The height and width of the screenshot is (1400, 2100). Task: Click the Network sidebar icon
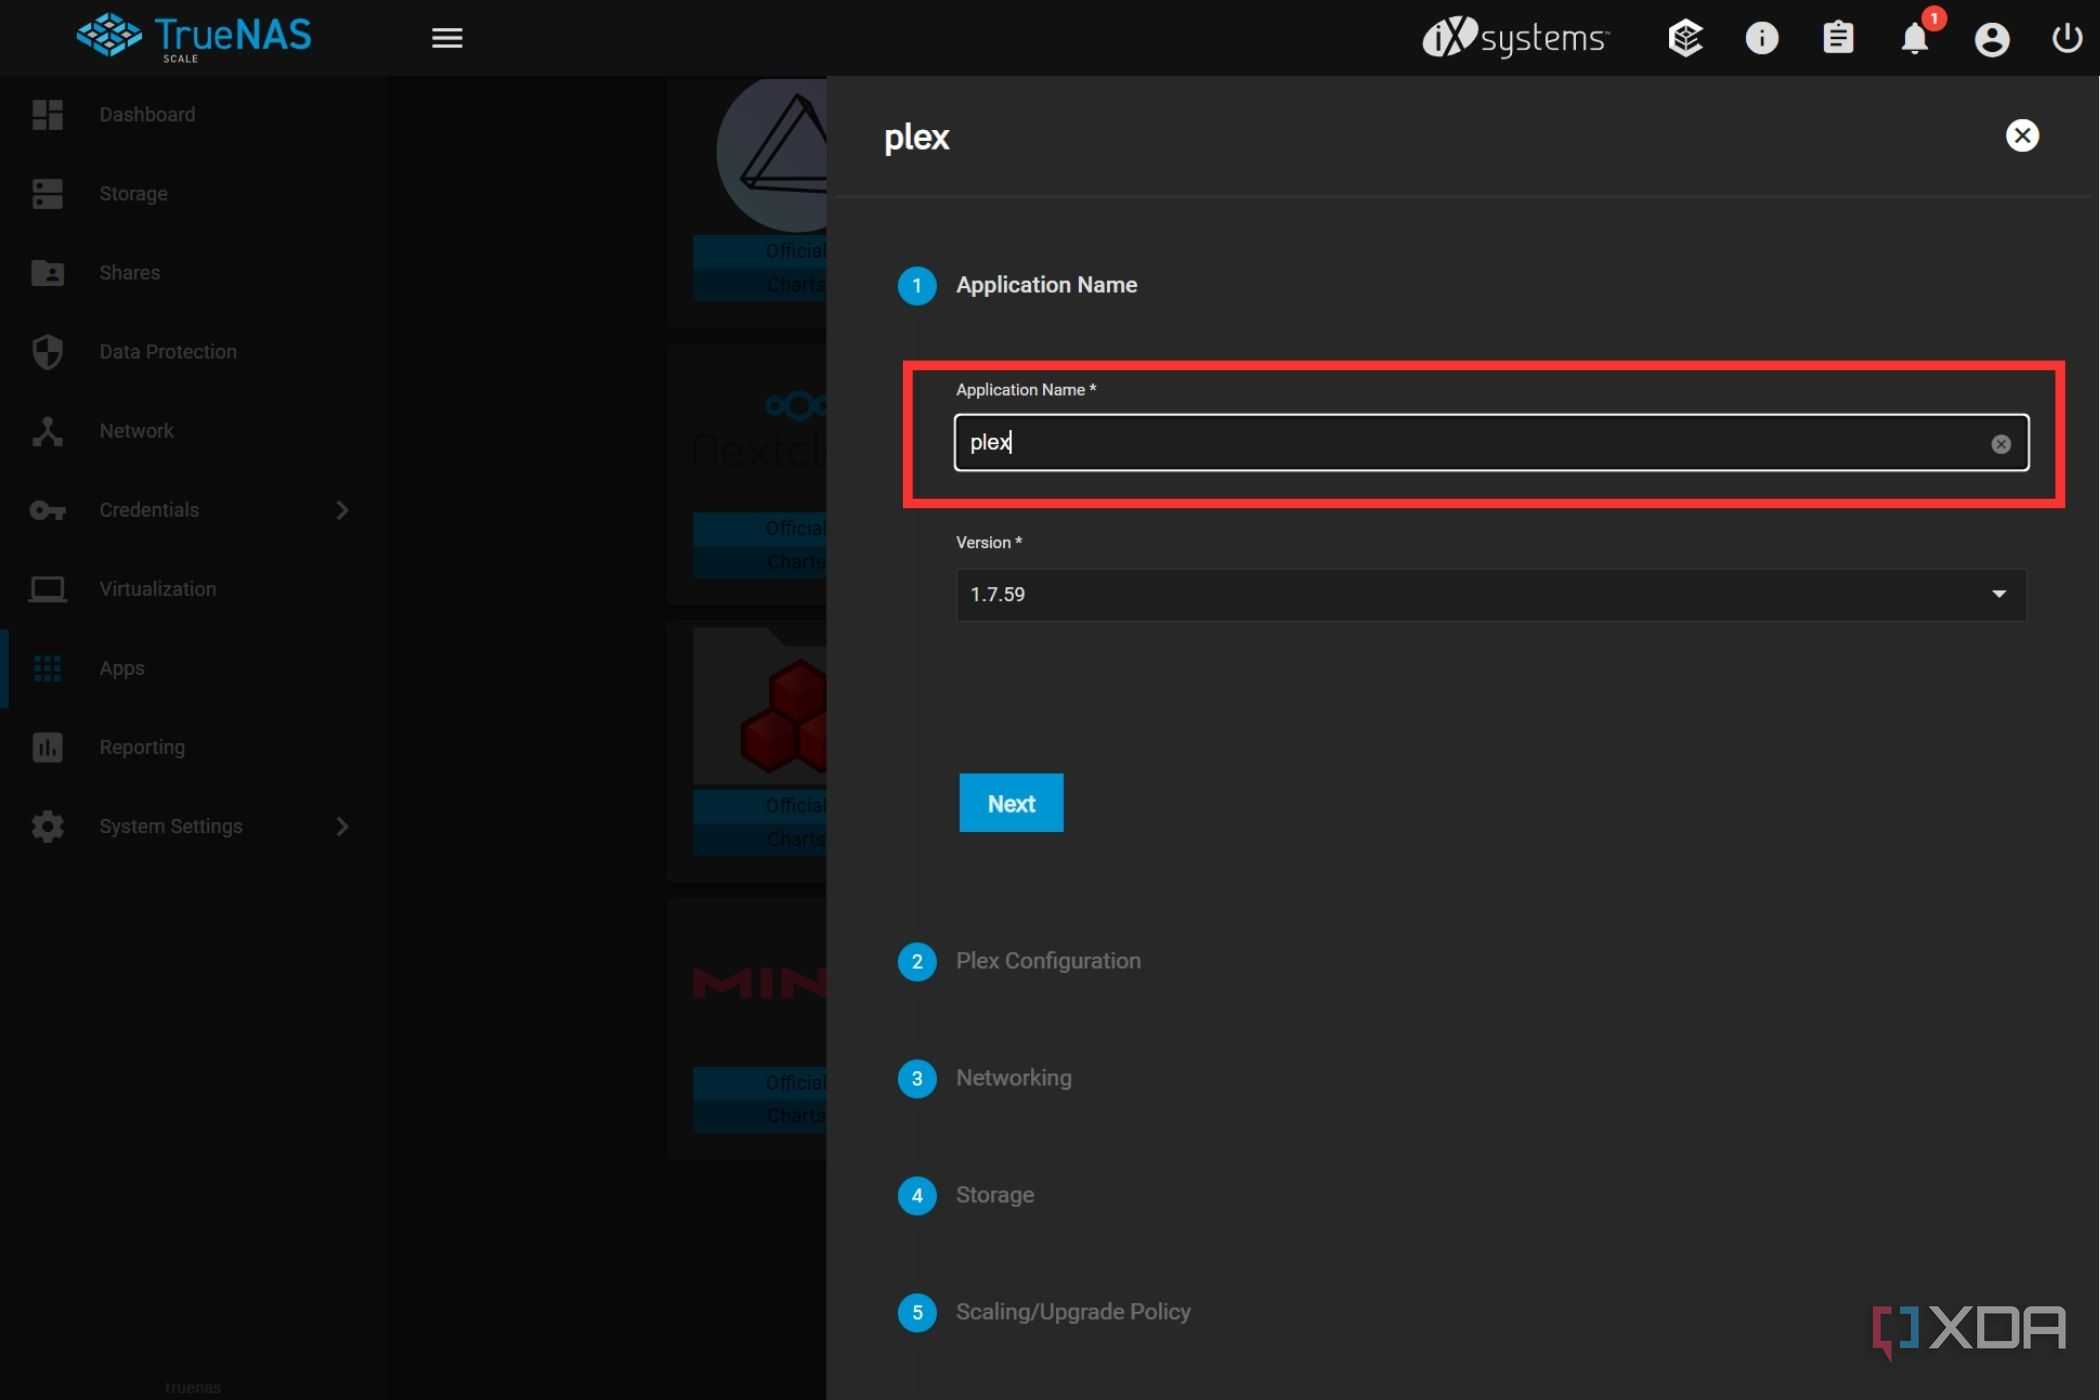[x=47, y=430]
